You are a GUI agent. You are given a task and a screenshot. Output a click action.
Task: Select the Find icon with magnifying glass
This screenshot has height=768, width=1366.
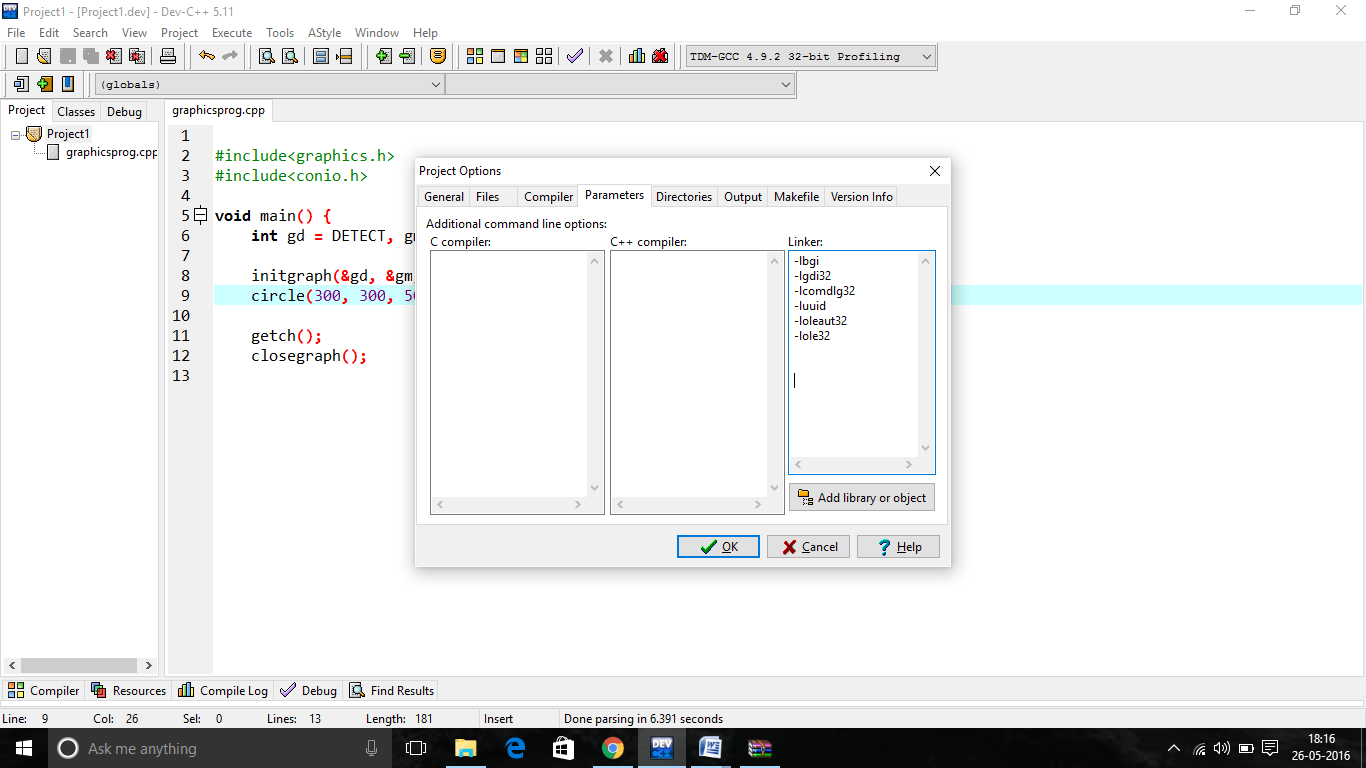[268, 56]
